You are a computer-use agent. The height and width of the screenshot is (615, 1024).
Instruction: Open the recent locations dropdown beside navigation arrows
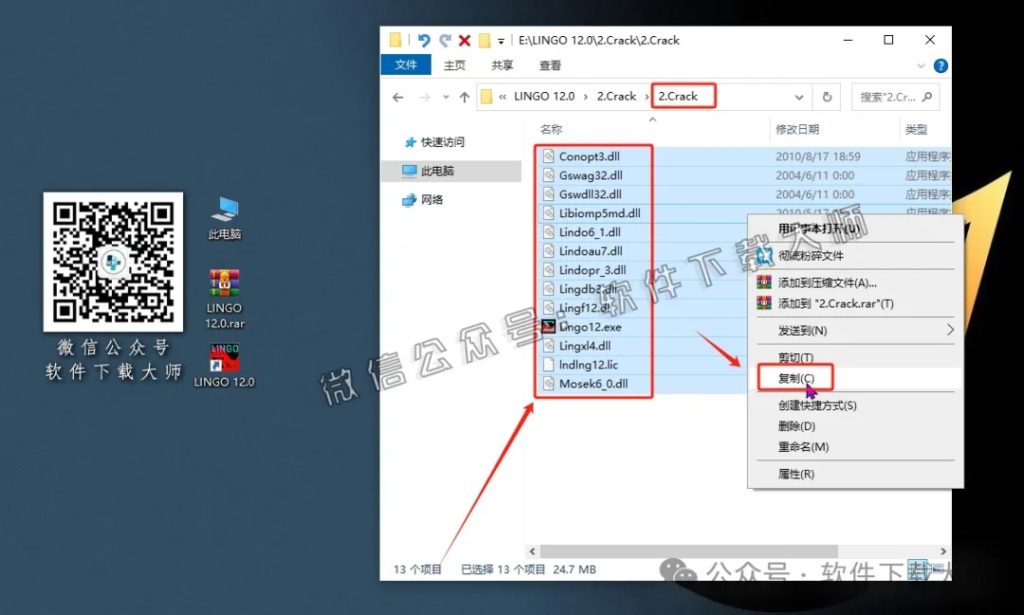[447, 96]
